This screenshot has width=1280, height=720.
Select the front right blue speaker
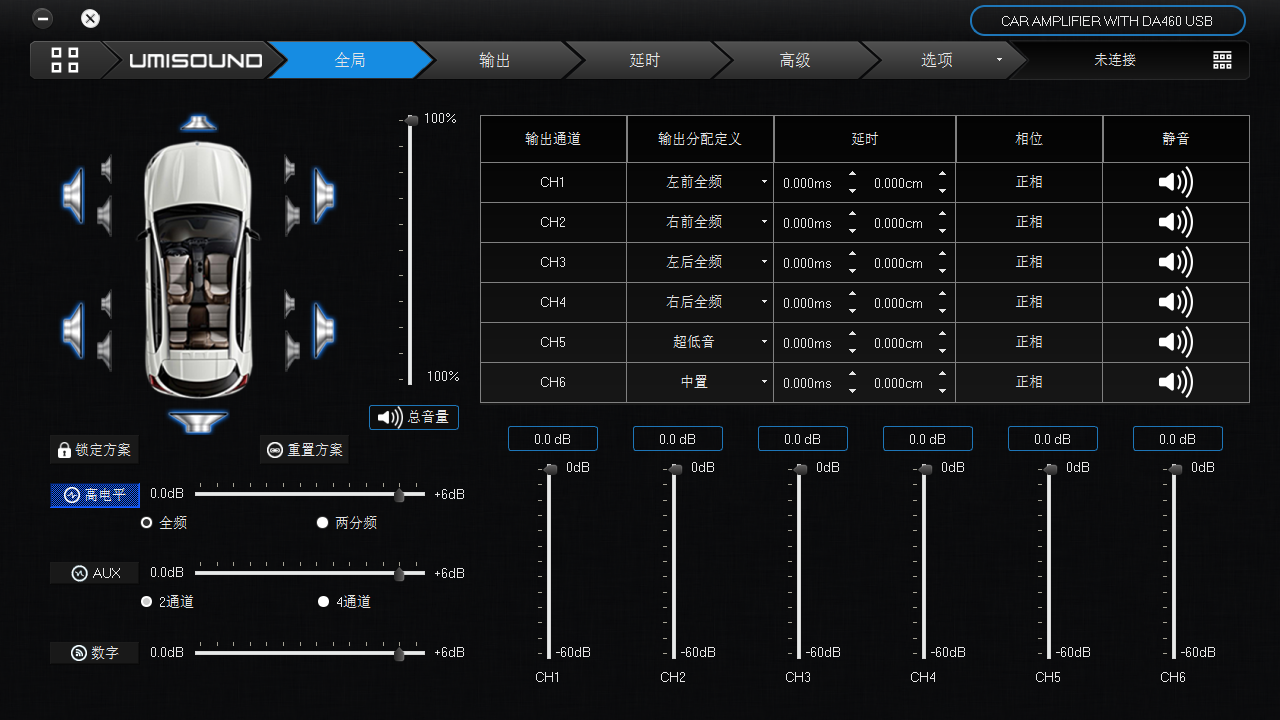point(323,194)
